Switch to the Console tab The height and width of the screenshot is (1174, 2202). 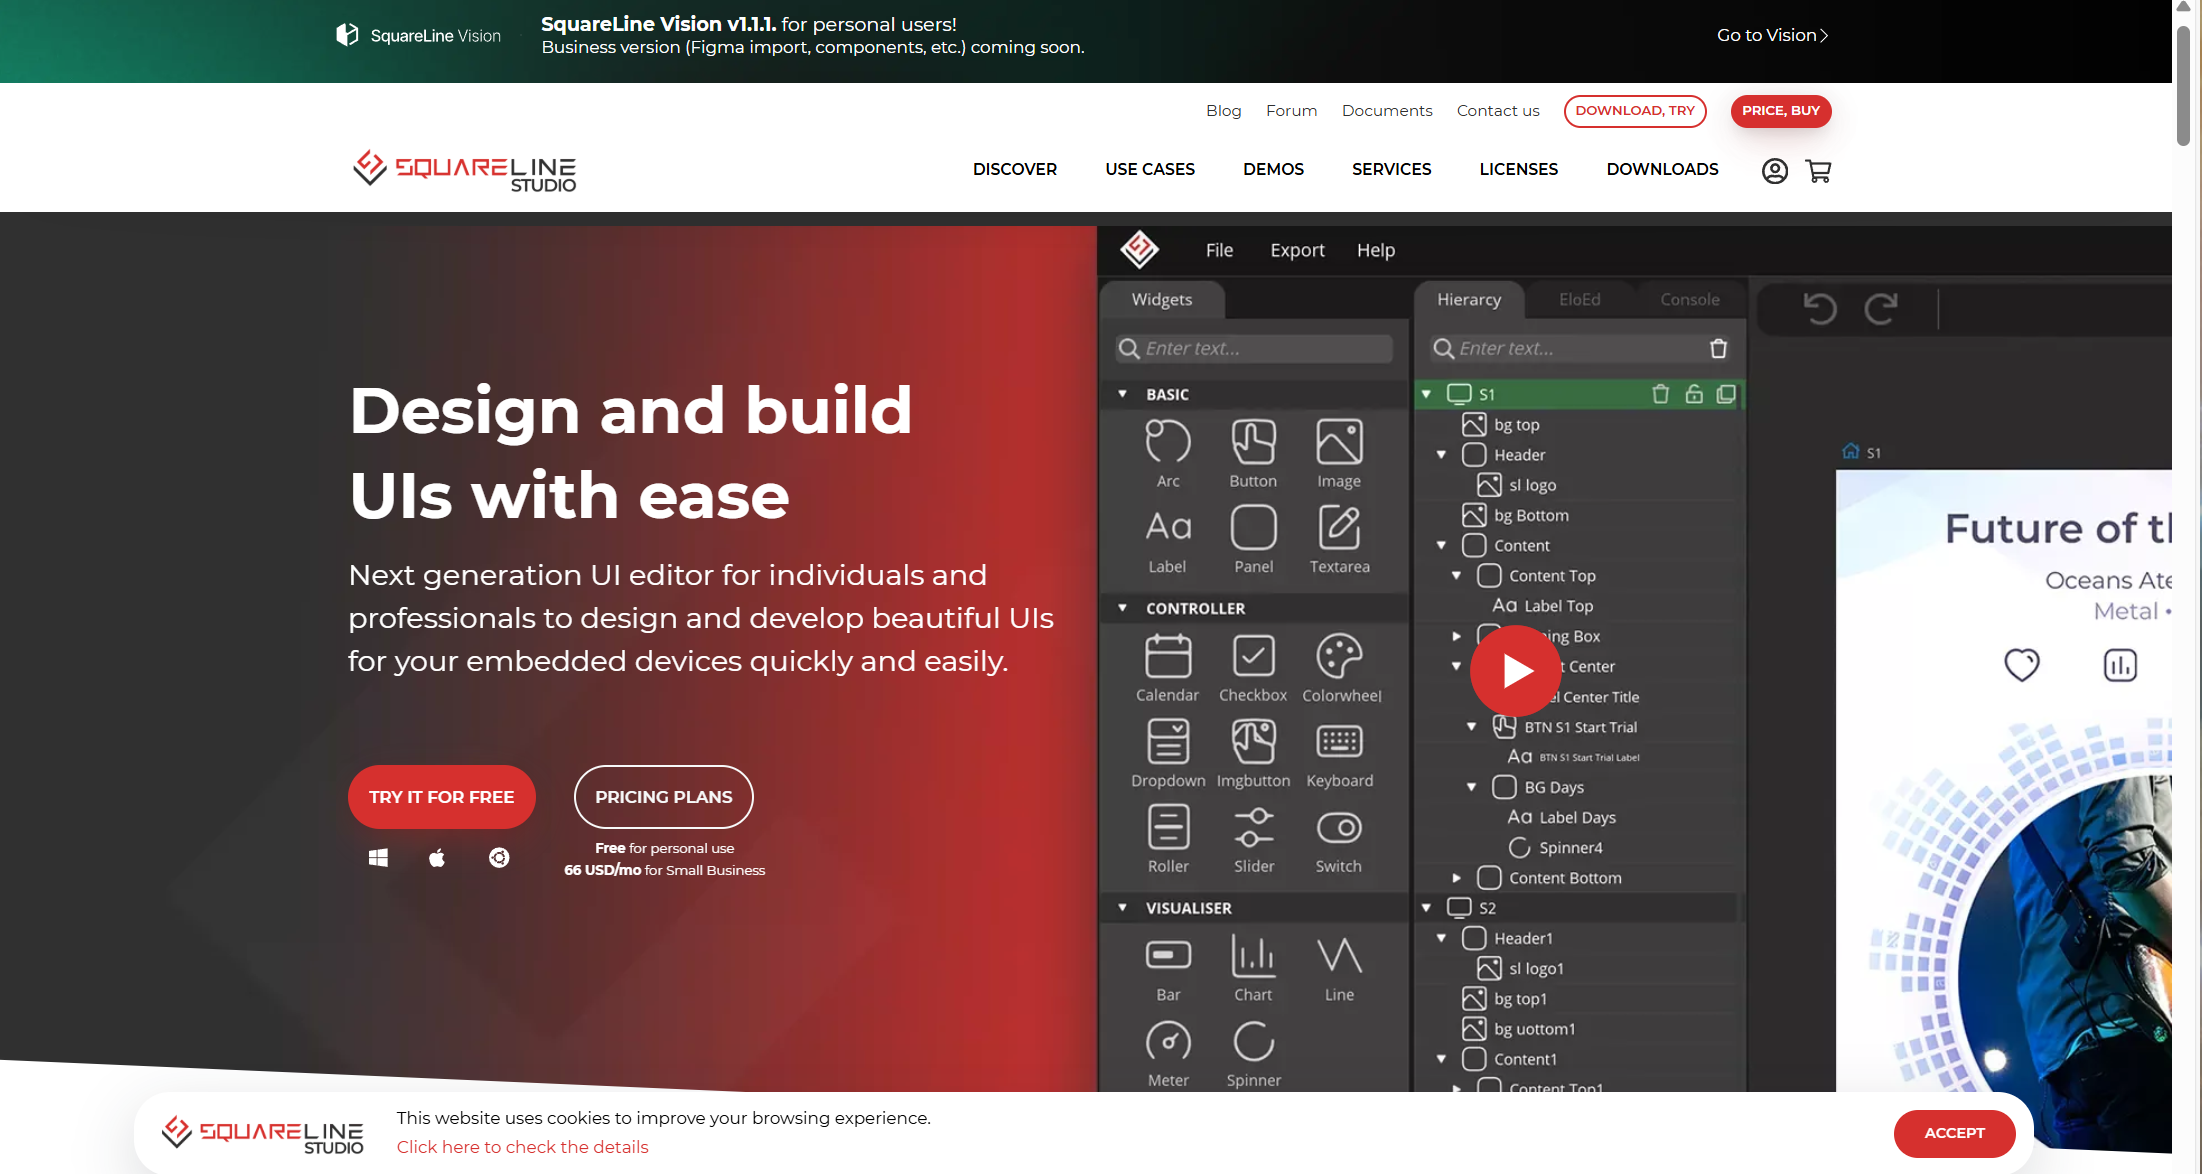[1689, 299]
